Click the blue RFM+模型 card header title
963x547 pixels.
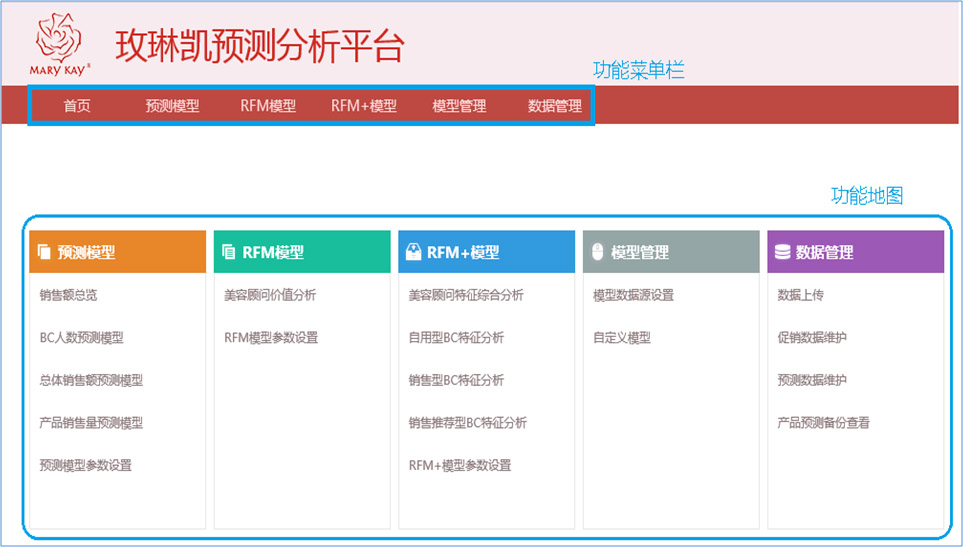tap(463, 252)
